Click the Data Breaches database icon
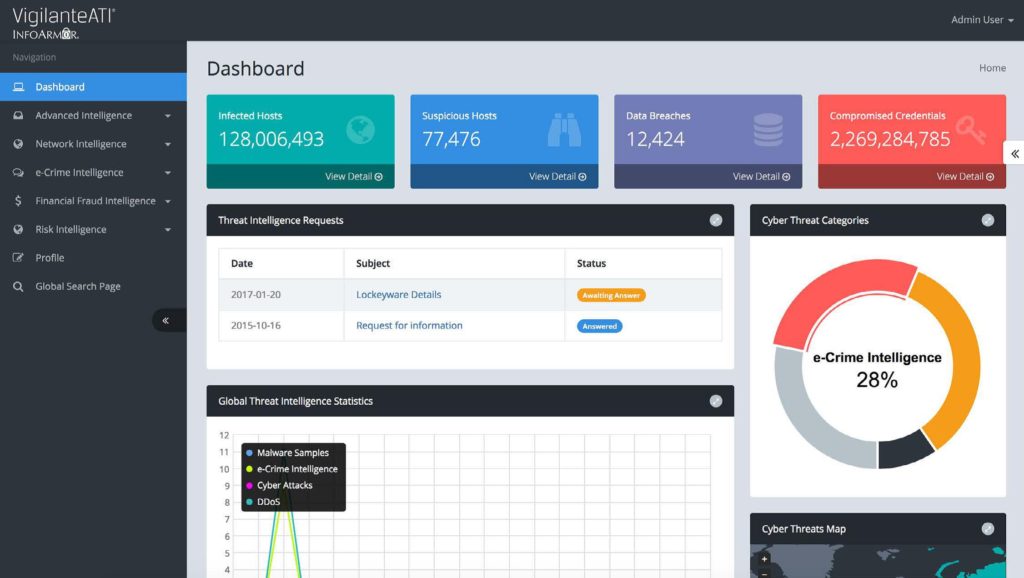This screenshot has height=578, width=1024. [768, 129]
